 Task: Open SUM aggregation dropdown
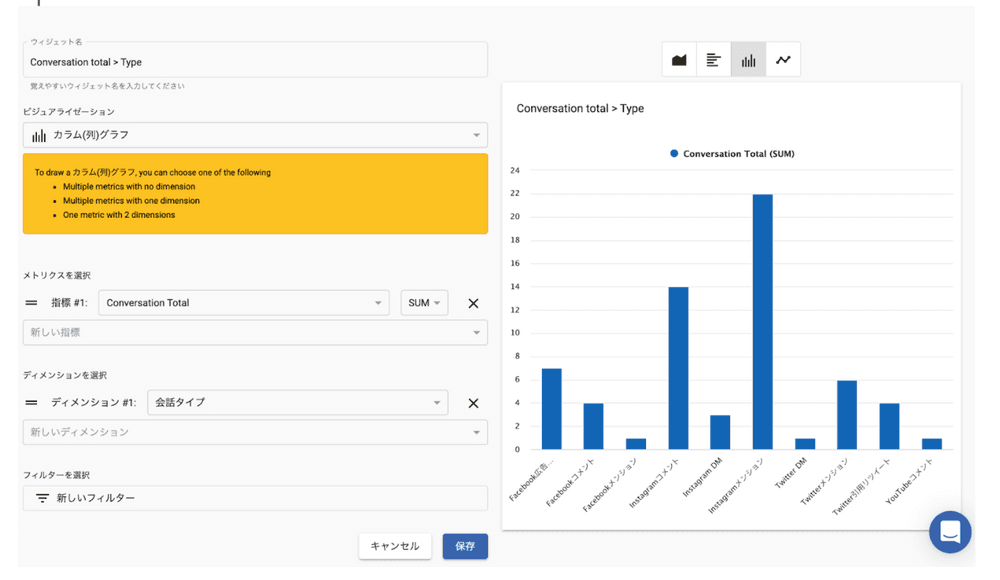click(424, 303)
